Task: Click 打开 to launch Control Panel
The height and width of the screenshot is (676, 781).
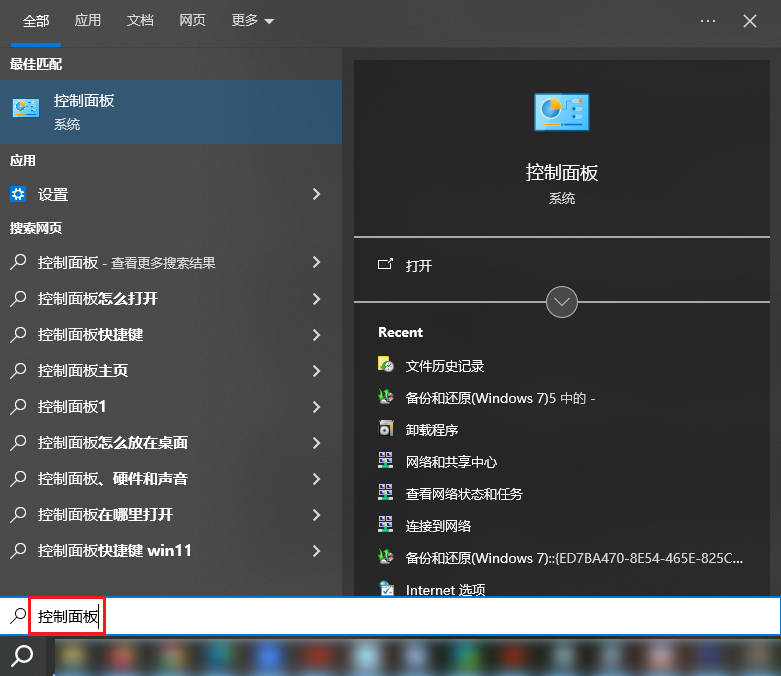Action: pos(418,266)
